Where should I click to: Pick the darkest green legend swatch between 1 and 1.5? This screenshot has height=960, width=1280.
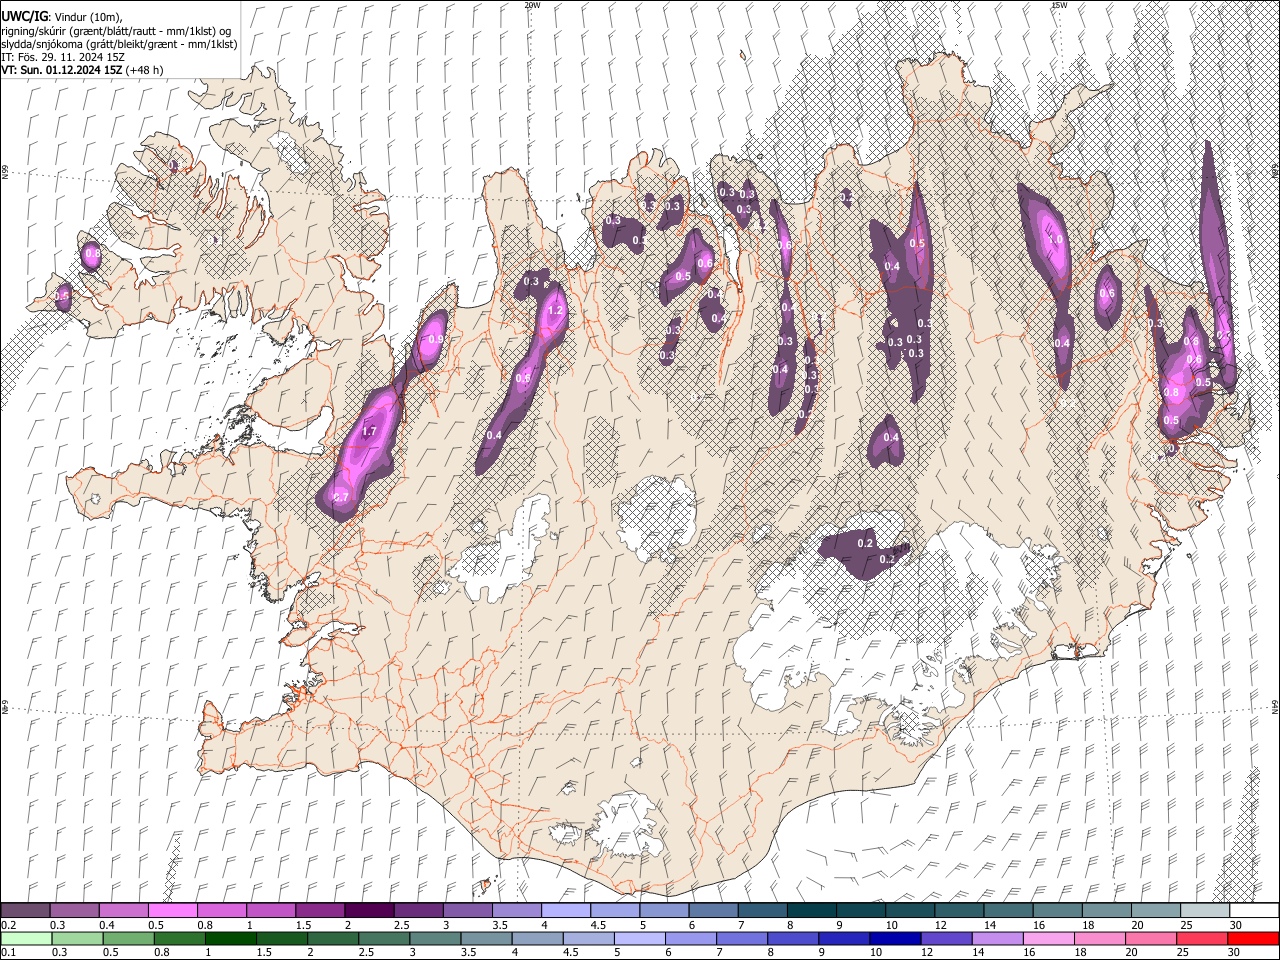(x=230, y=938)
